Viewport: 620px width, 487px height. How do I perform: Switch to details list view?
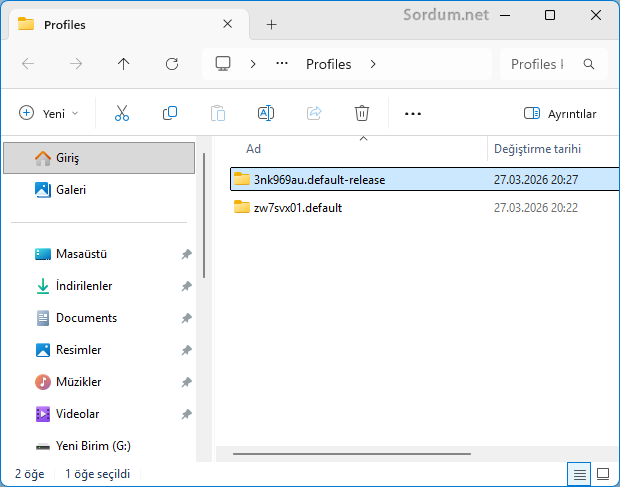pyautogui.click(x=580, y=474)
